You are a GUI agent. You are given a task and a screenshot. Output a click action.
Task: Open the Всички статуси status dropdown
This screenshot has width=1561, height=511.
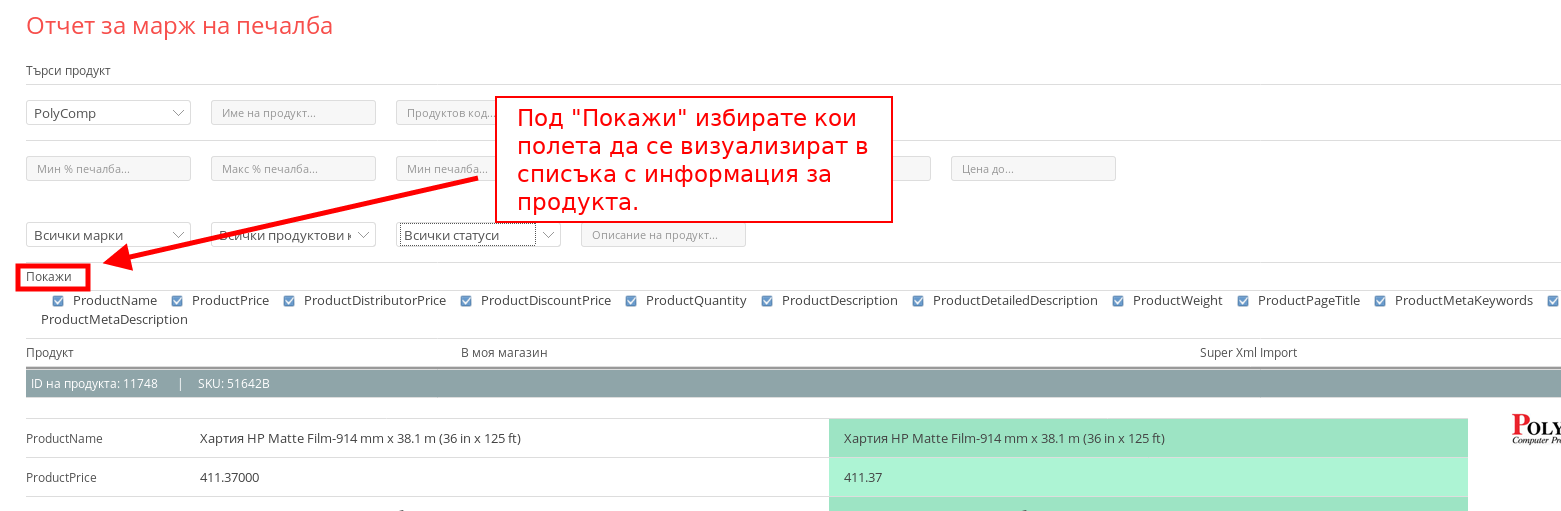click(478, 235)
